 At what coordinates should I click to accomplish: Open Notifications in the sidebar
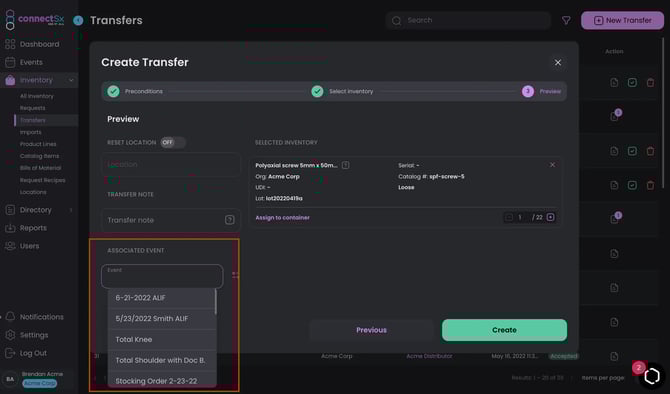pos(41,317)
